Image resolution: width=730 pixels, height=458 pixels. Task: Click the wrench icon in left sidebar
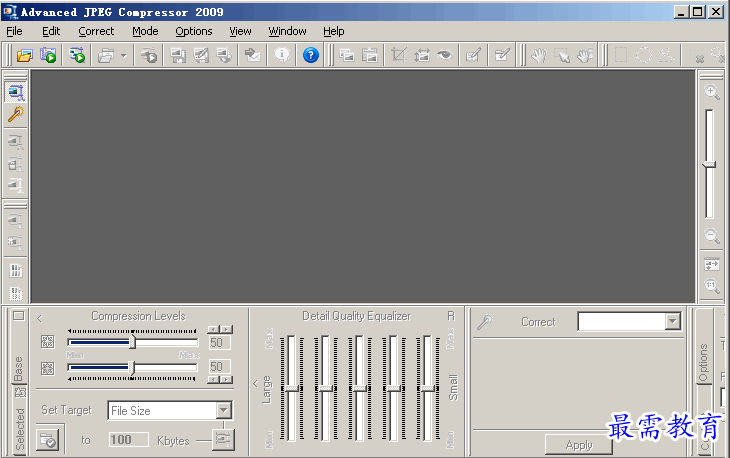point(15,115)
